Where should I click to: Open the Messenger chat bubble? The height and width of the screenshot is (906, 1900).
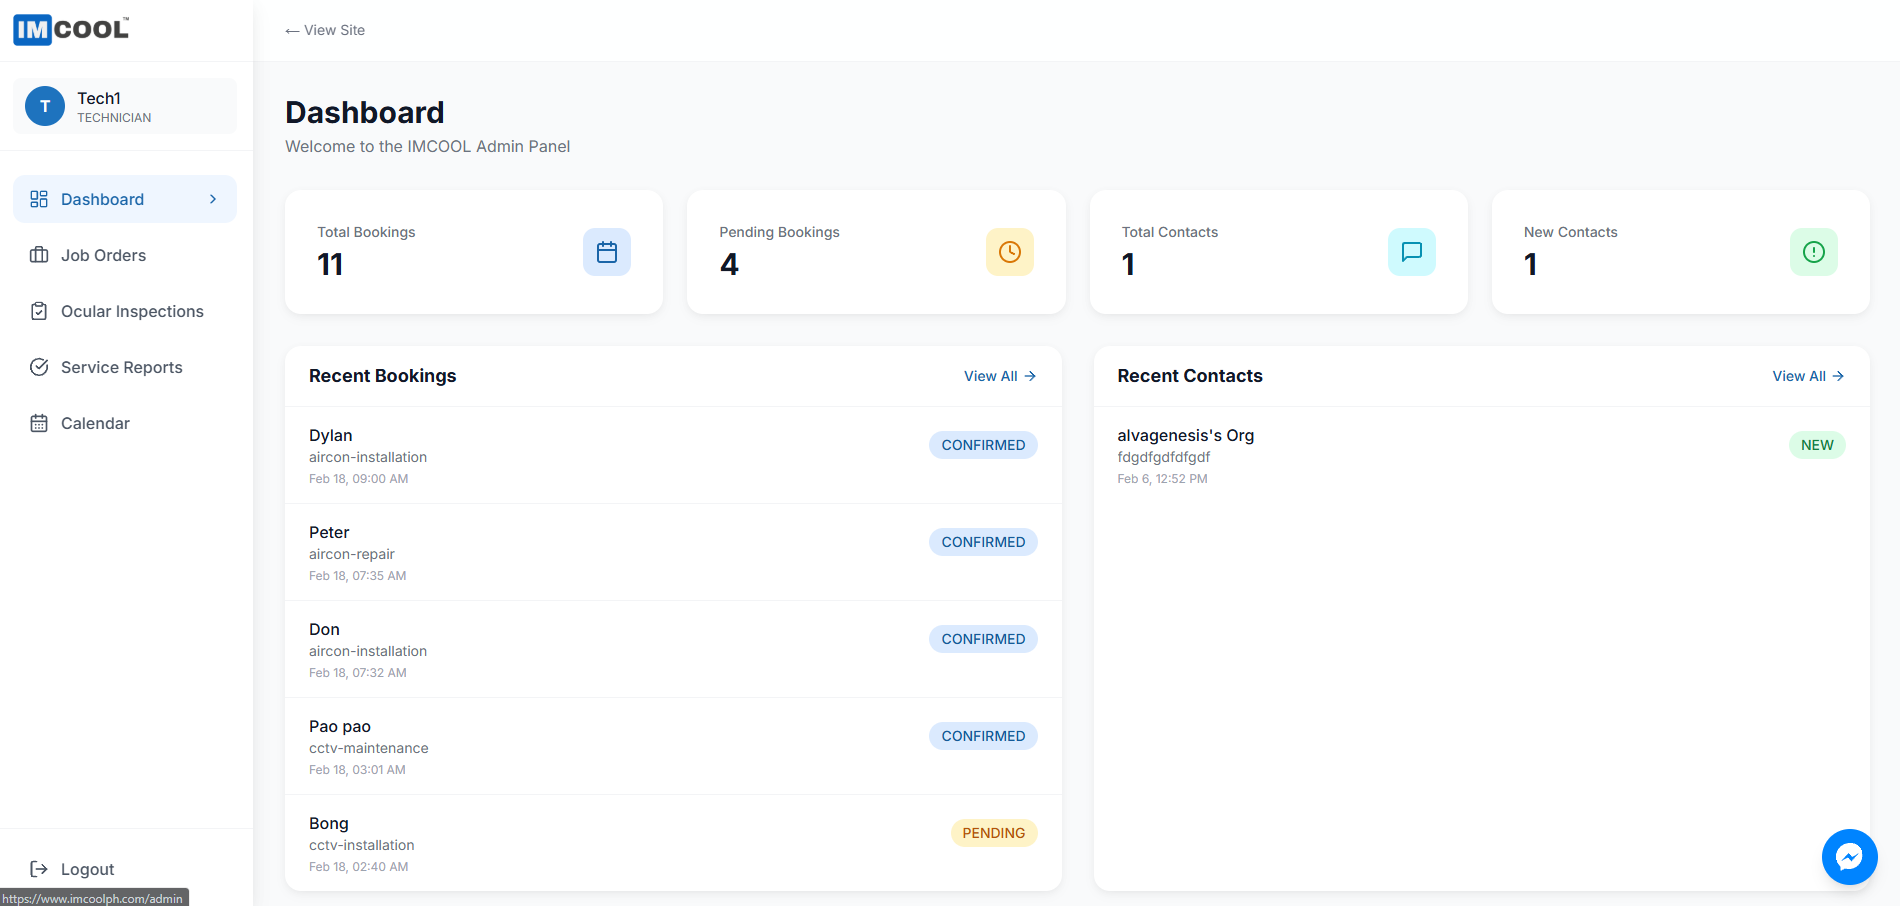[x=1849, y=857]
